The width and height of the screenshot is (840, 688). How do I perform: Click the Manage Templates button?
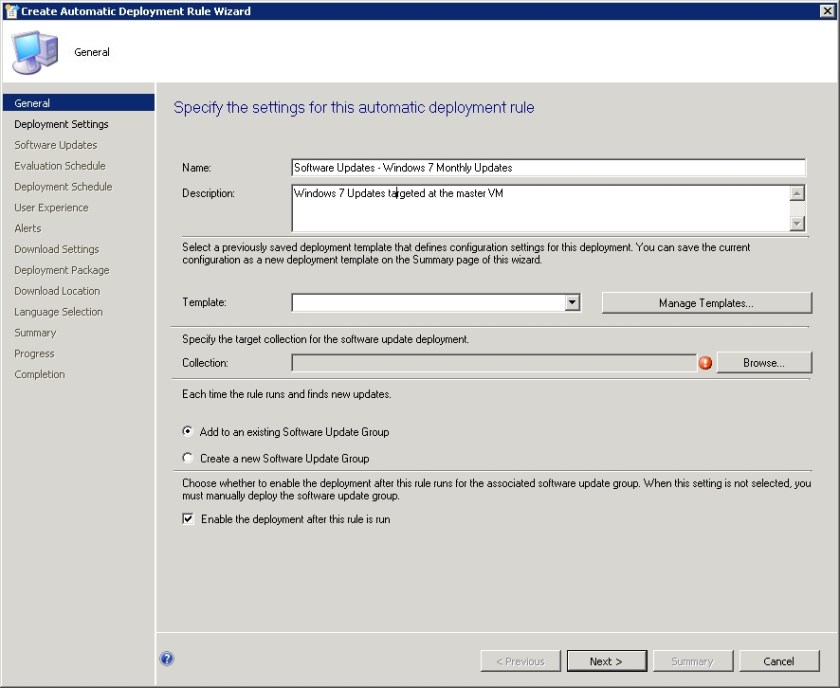(706, 302)
